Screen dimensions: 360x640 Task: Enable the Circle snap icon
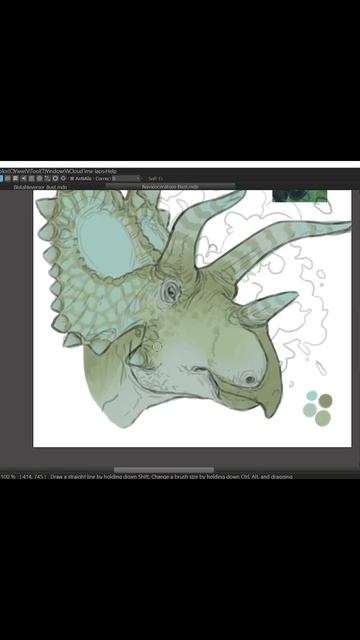pyautogui.click(x=39, y=178)
